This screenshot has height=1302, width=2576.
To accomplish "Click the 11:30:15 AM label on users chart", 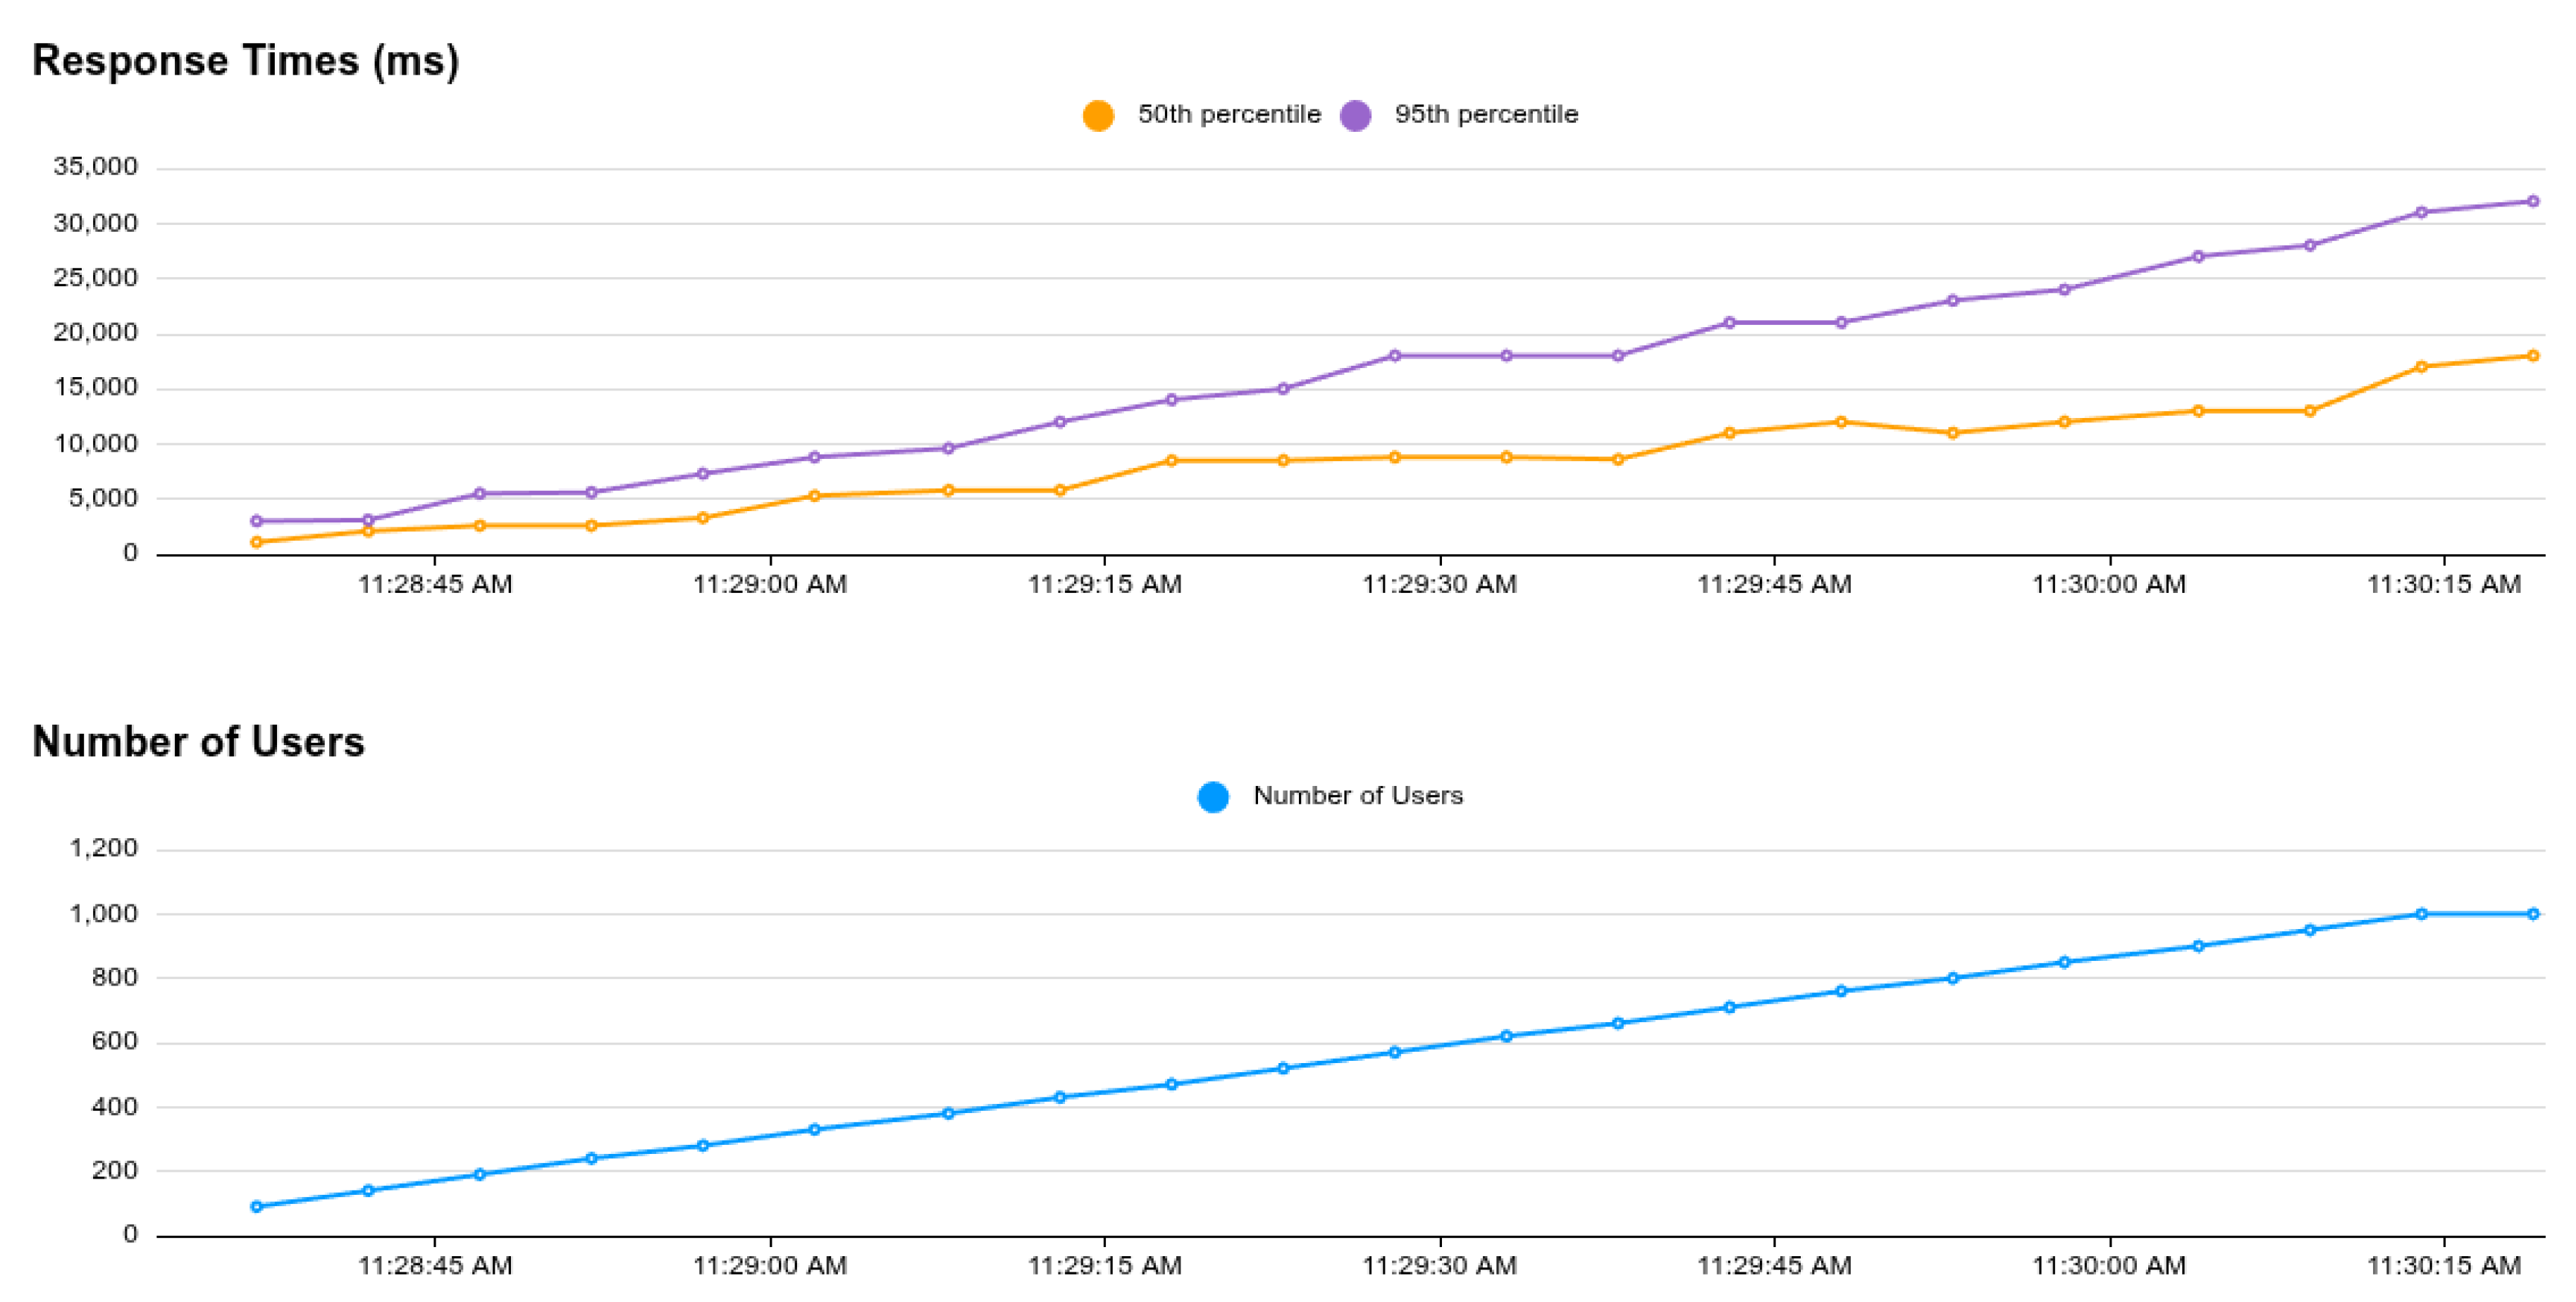I will [2443, 1267].
